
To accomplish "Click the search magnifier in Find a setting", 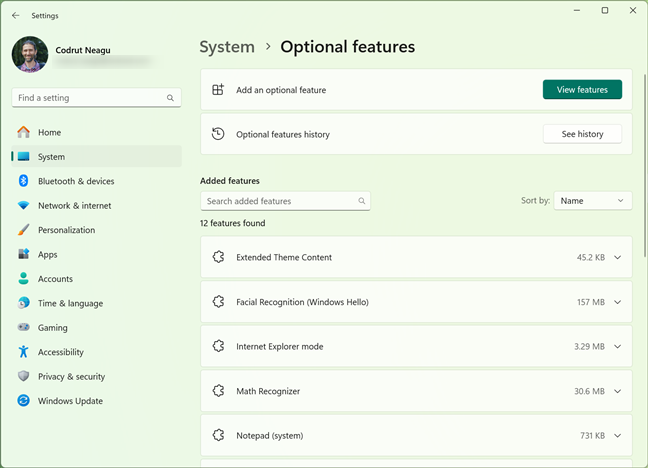I will [170, 98].
